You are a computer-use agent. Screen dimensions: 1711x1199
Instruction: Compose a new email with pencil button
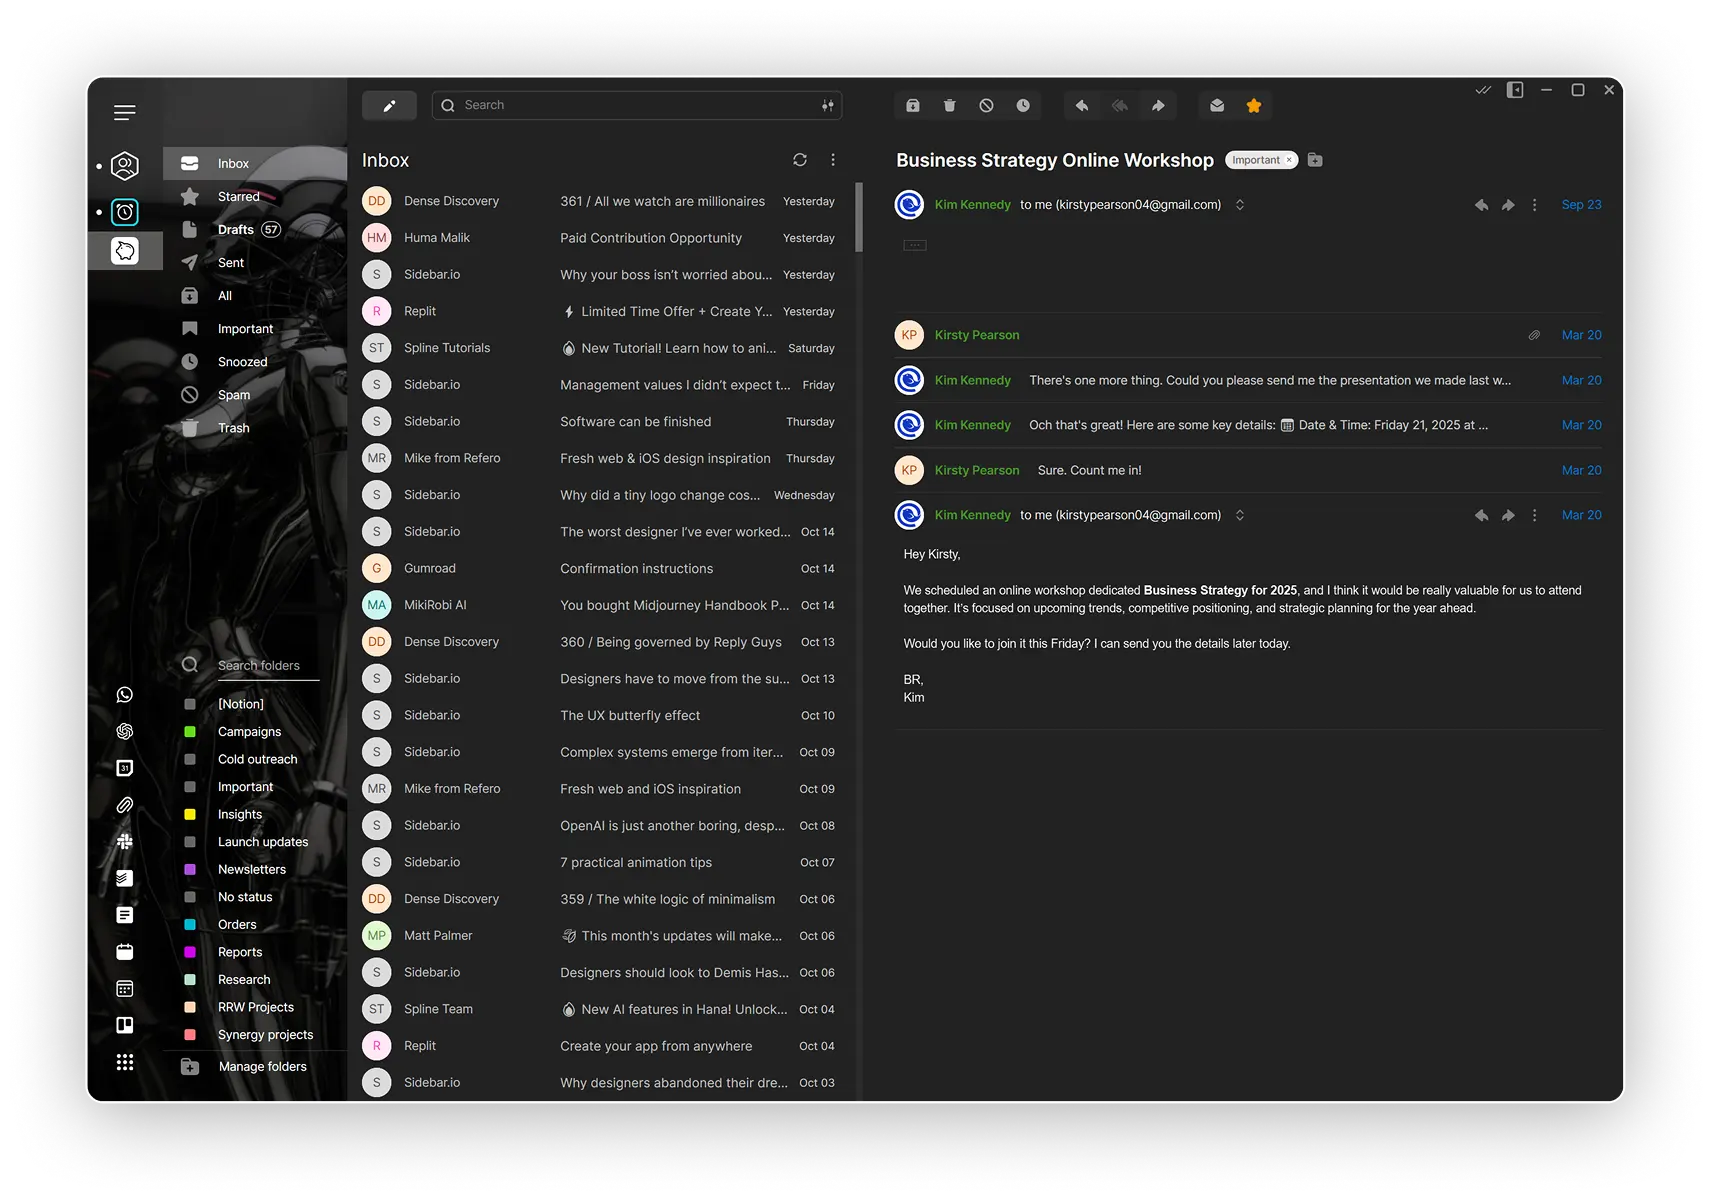pyautogui.click(x=389, y=105)
